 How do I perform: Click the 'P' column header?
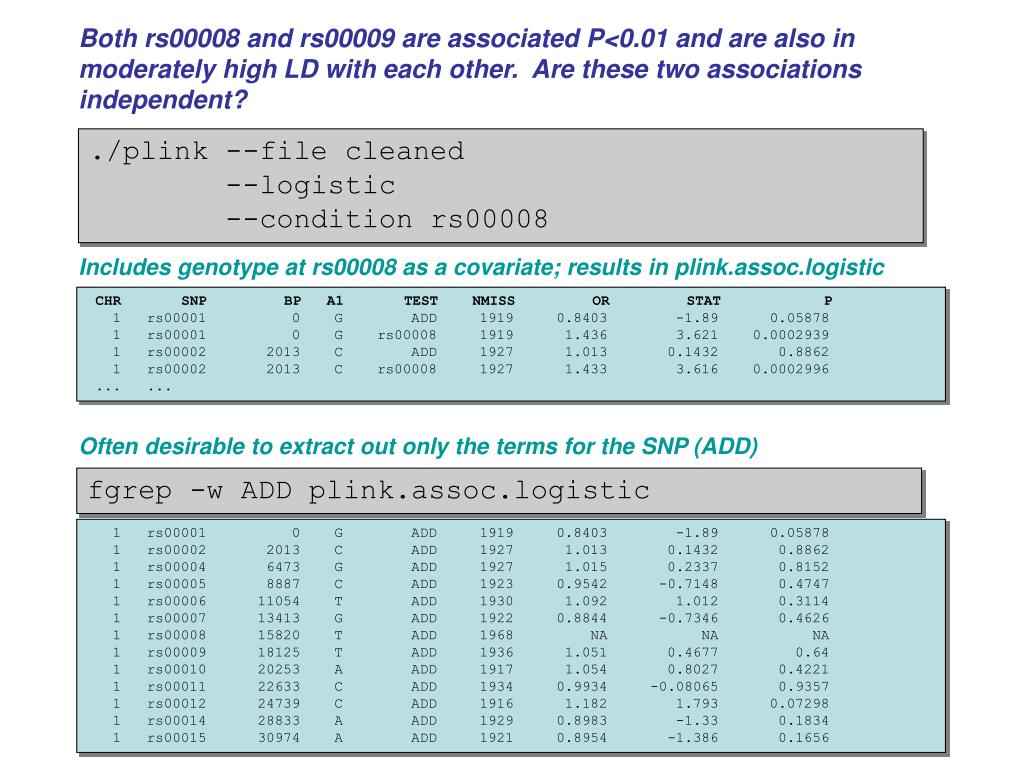click(827, 301)
